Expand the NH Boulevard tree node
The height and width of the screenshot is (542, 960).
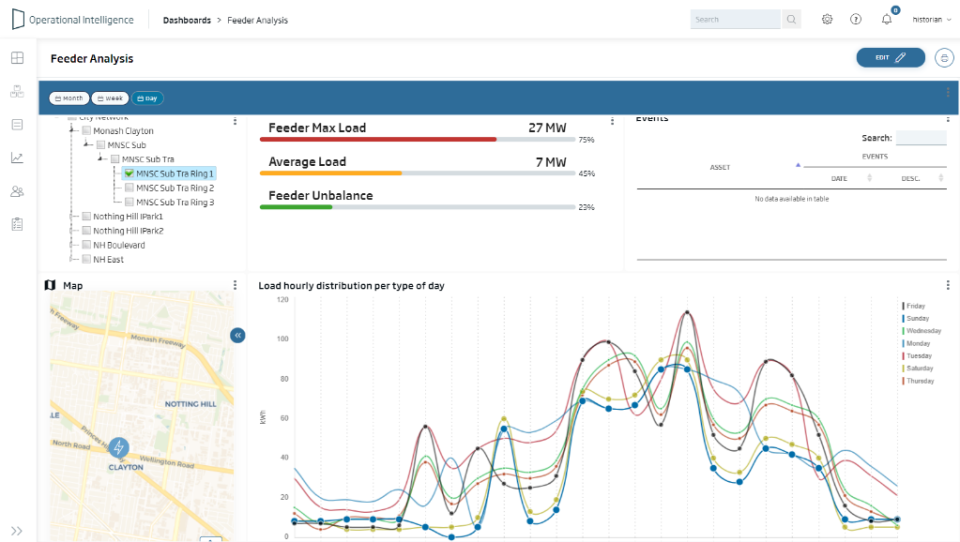tap(72, 244)
